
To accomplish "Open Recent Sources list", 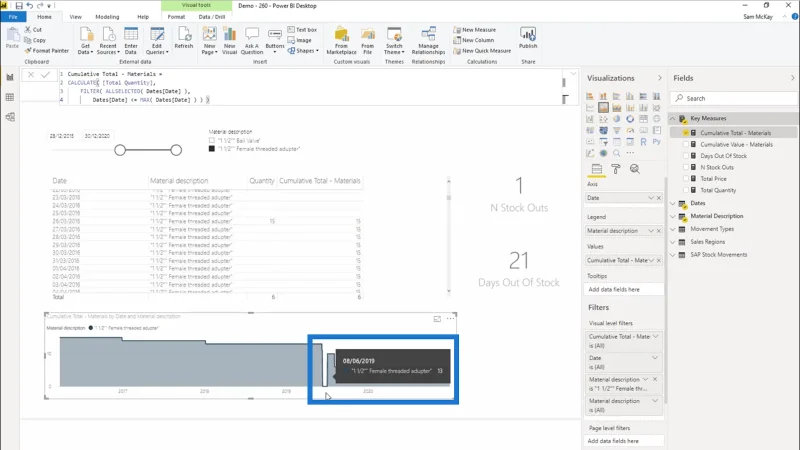I will click(108, 41).
